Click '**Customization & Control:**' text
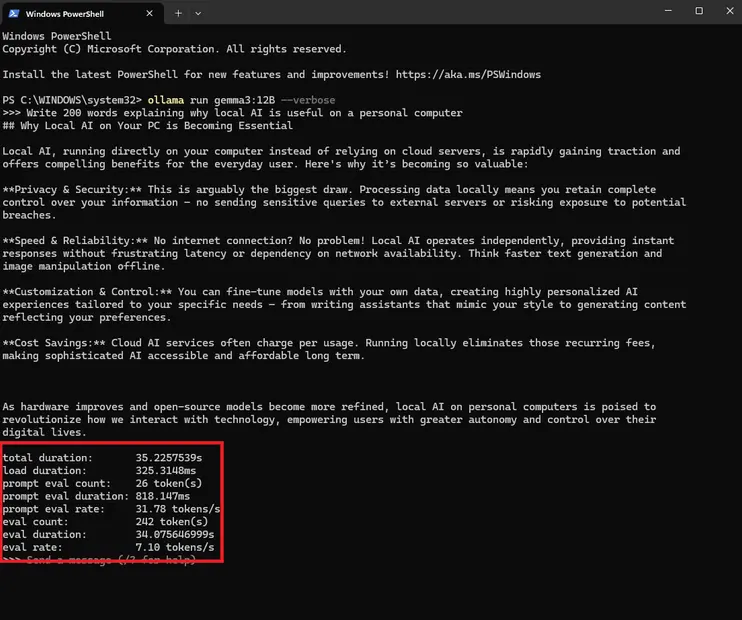 point(87,292)
